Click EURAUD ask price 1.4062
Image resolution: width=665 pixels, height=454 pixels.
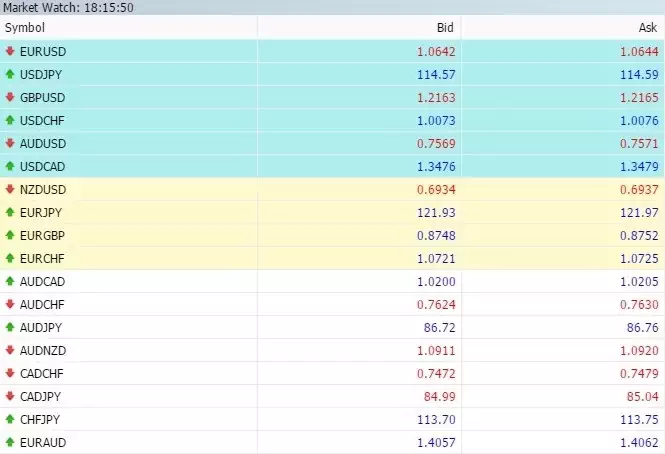click(x=639, y=443)
